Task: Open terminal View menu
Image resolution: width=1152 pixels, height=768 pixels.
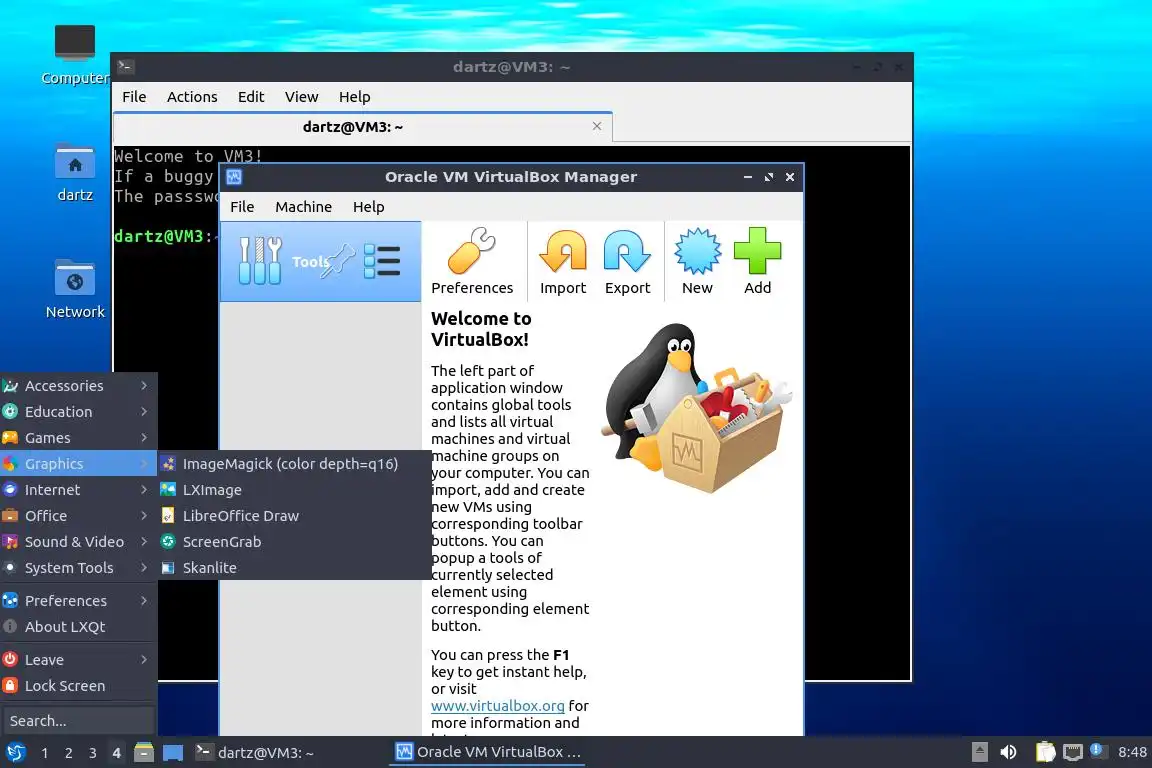Action: 301,97
